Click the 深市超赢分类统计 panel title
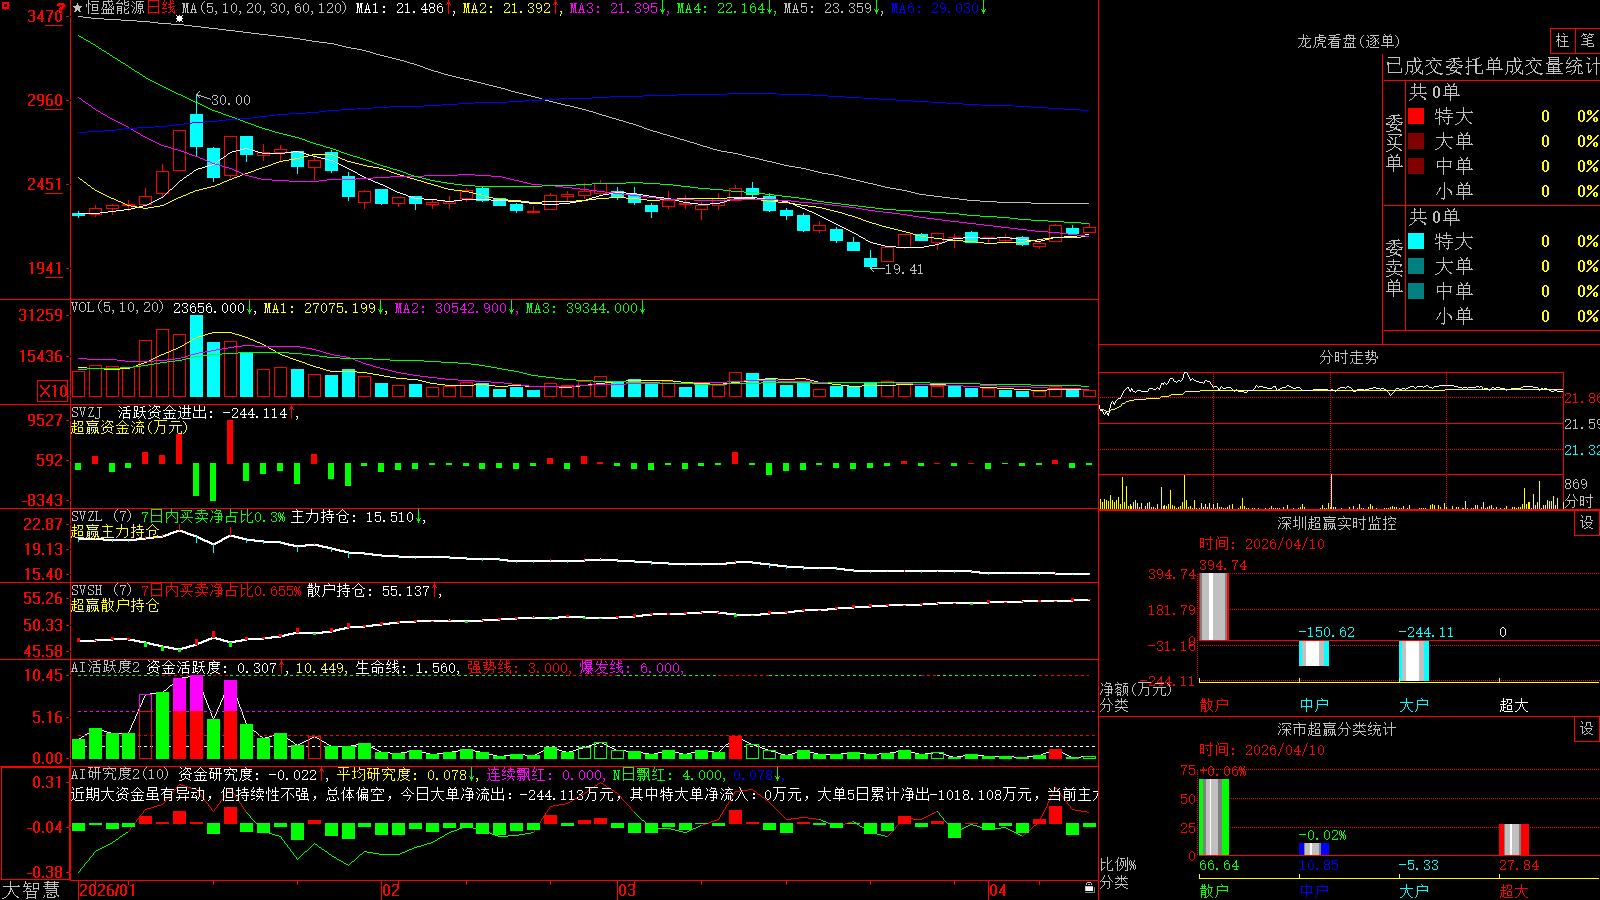The height and width of the screenshot is (900, 1600). (x=1337, y=729)
